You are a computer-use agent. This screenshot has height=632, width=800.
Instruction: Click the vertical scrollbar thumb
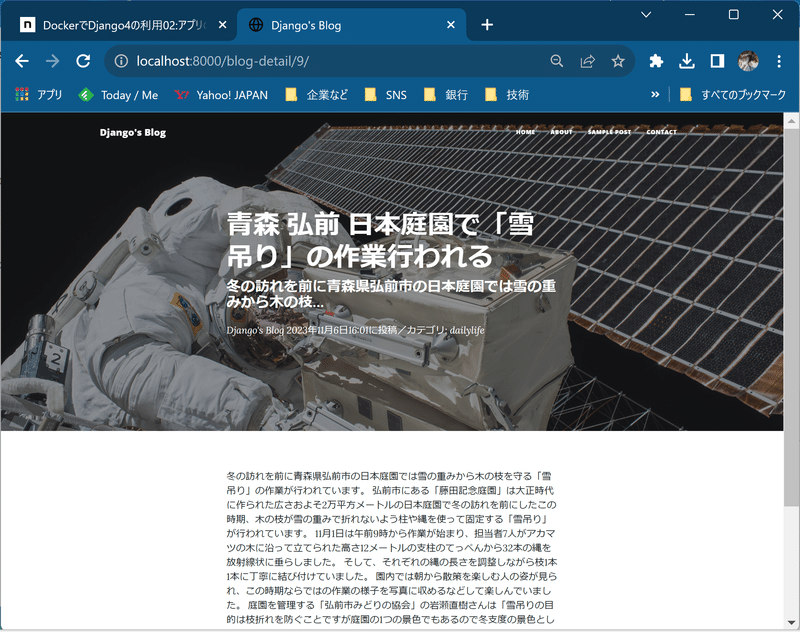pos(791,317)
